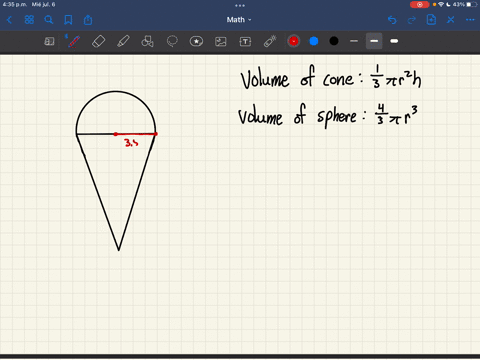Select the Lasso tool
This screenshot has width=480, height=360.
click(172, 41)
